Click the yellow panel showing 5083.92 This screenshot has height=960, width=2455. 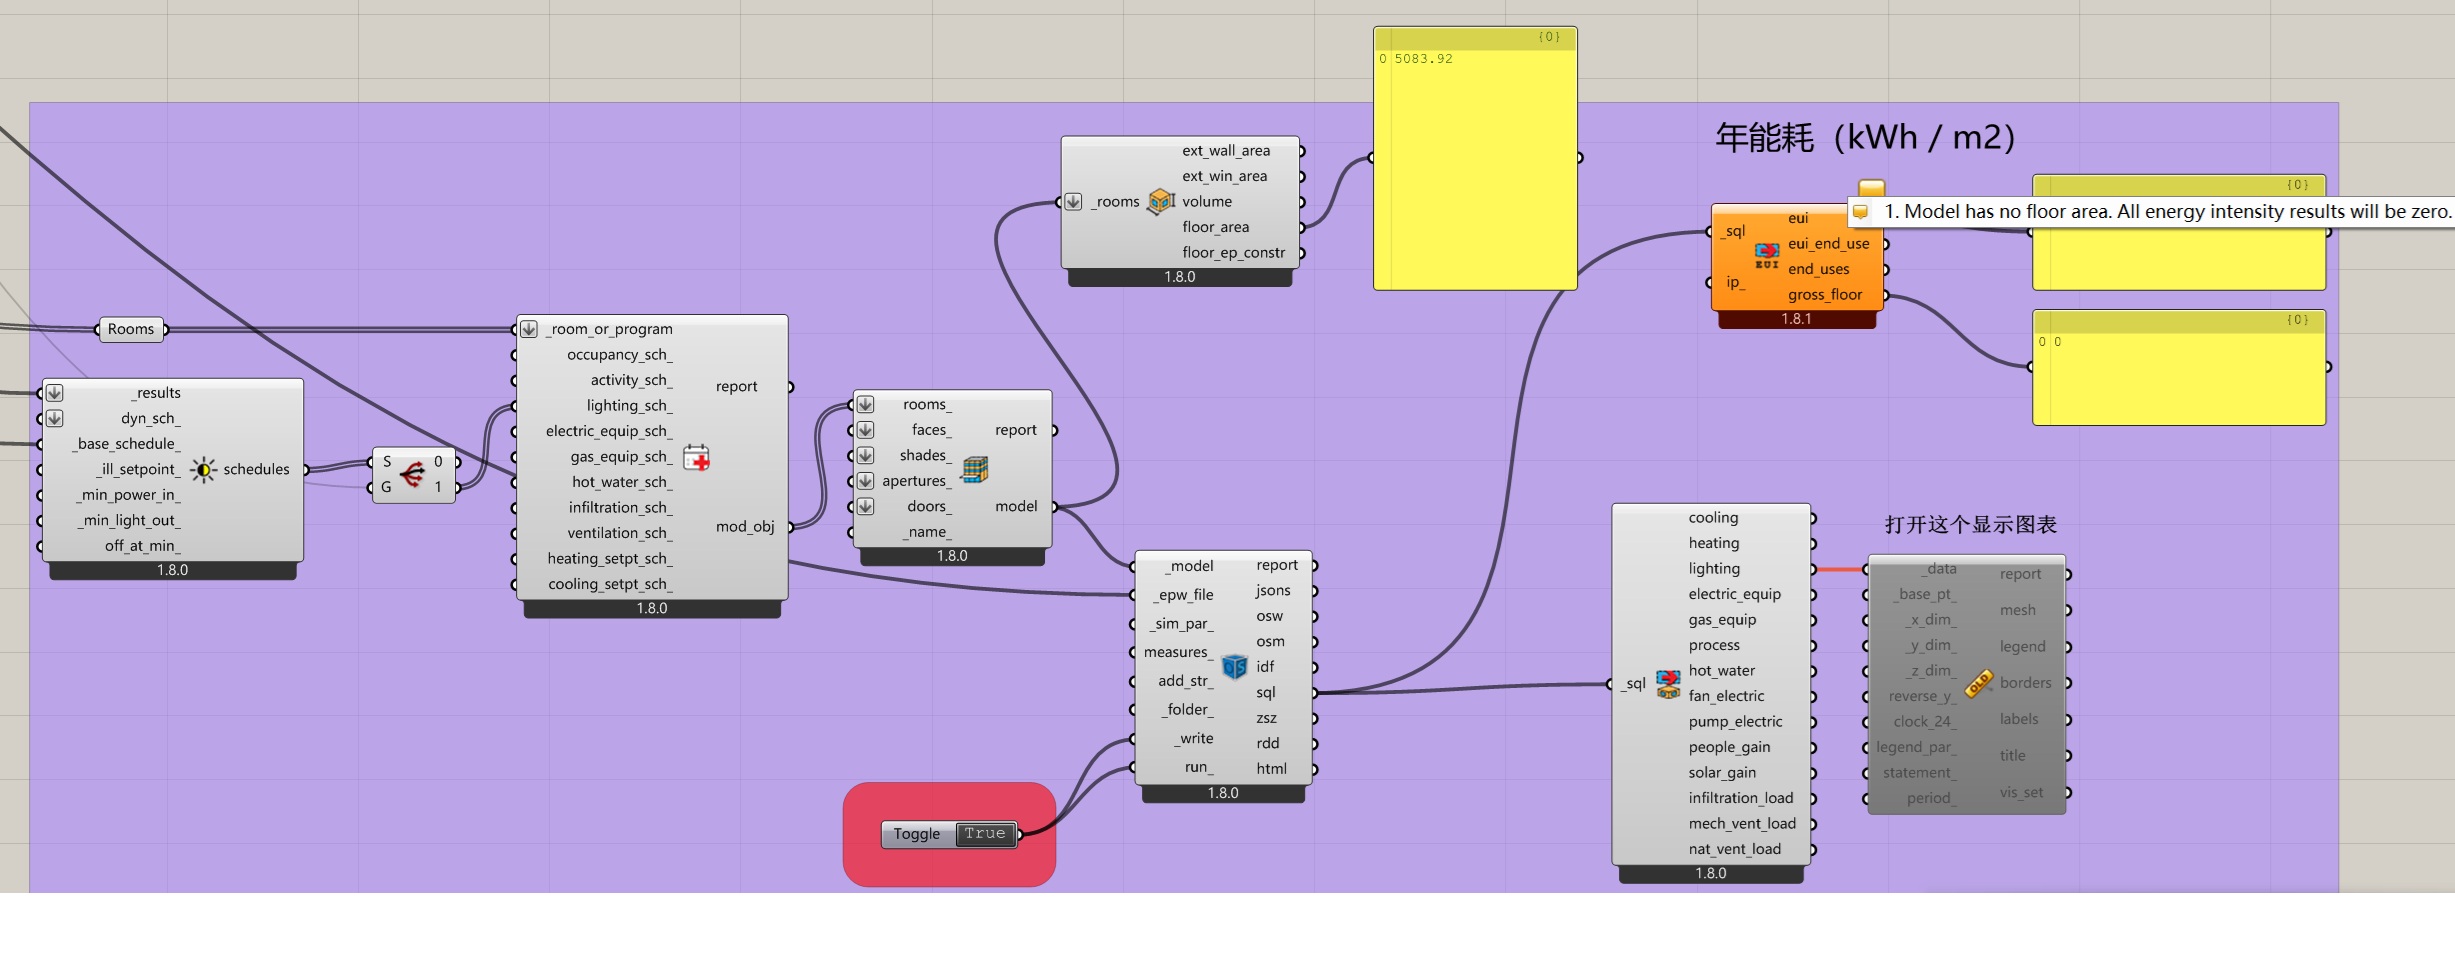(x=1475, y=158)
